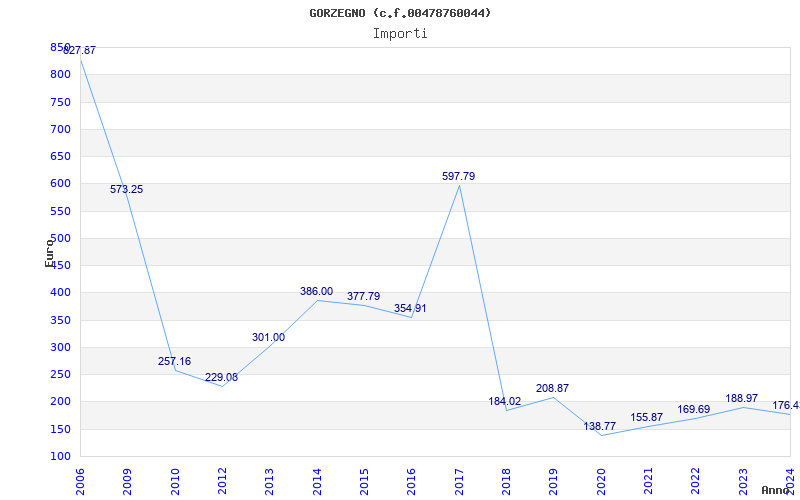Click the 2022 x-axis label

pos(695,482)
